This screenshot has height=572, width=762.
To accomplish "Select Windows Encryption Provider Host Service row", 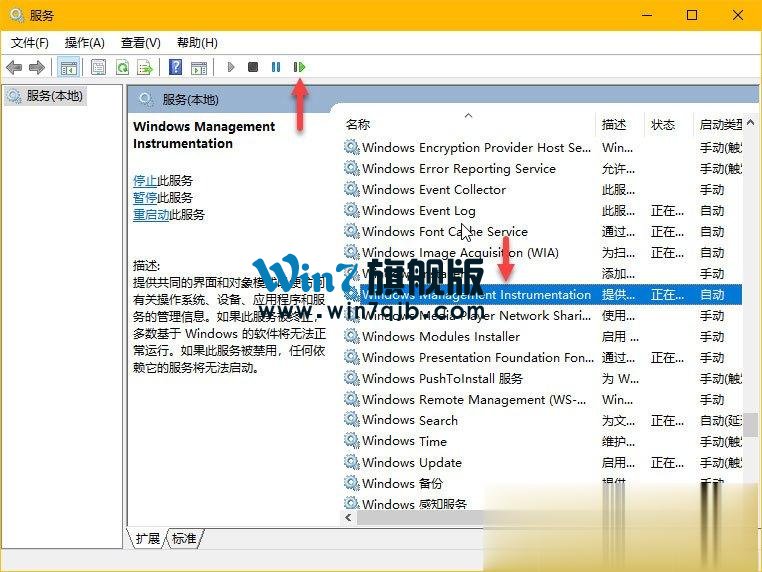I will click(x=542, y=147).
